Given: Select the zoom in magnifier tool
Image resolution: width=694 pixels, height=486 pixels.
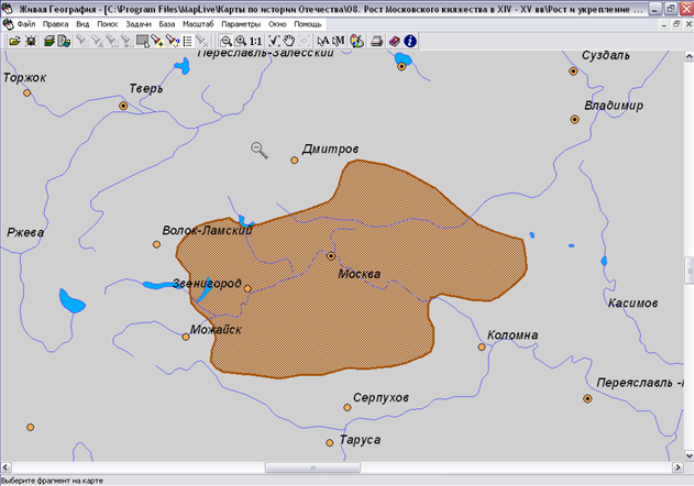Looking at the screenshot, I should click(241, 41).
